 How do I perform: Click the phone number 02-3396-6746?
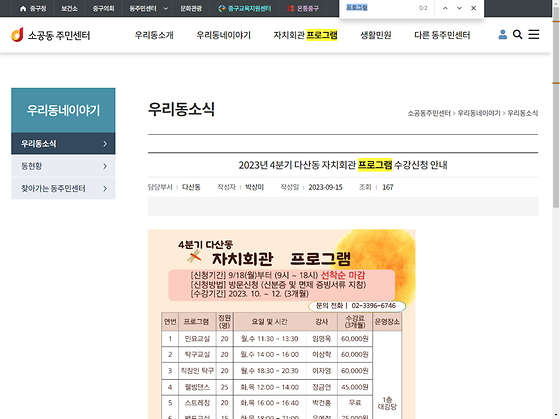click(x=374, y=306)
